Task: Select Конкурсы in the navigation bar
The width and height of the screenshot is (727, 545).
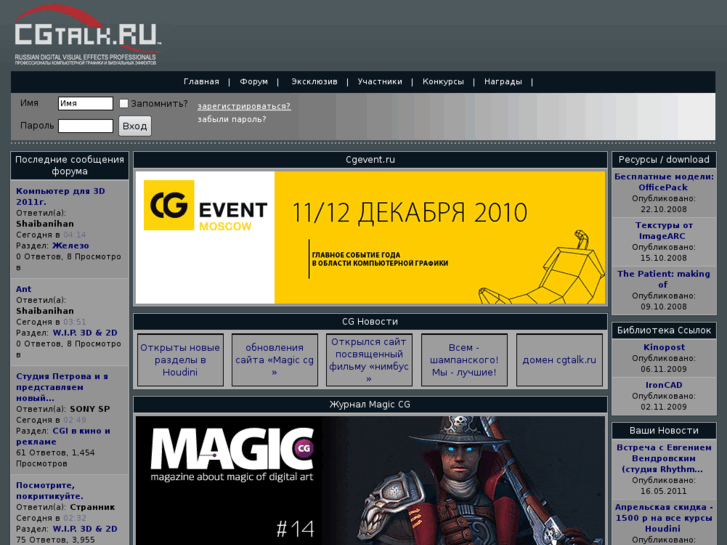Action: point(443,82)
